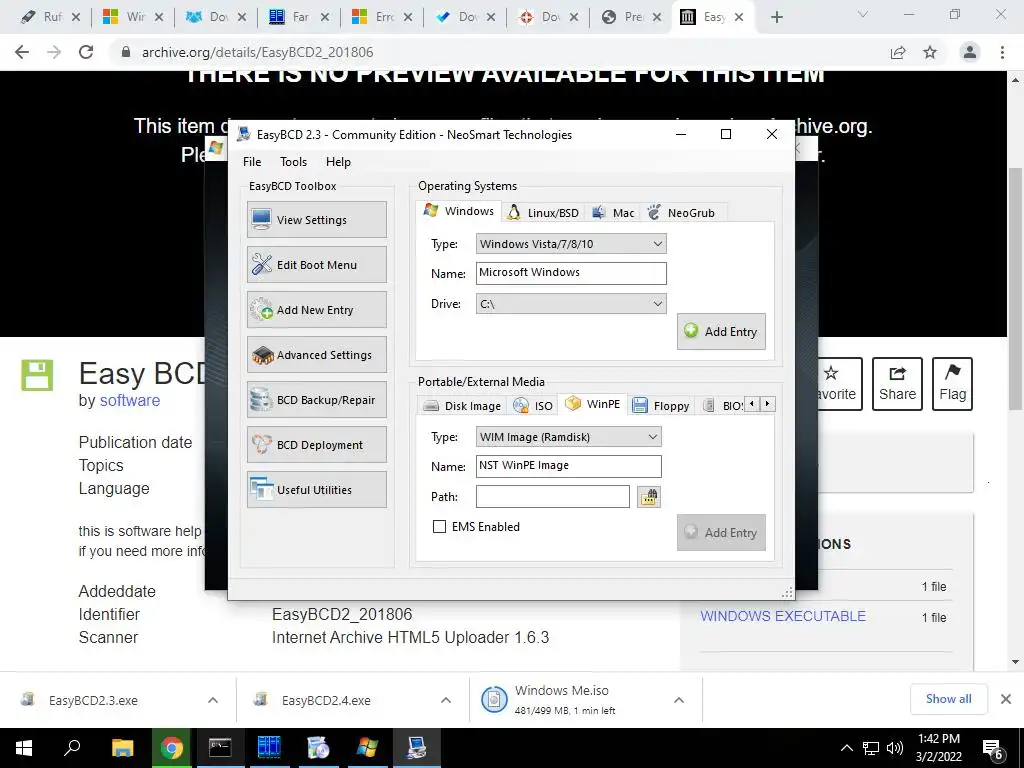Expand the Drive C:\ dropdown
Viewport: 1024px width, 768px height.
[x=571, y=304]
